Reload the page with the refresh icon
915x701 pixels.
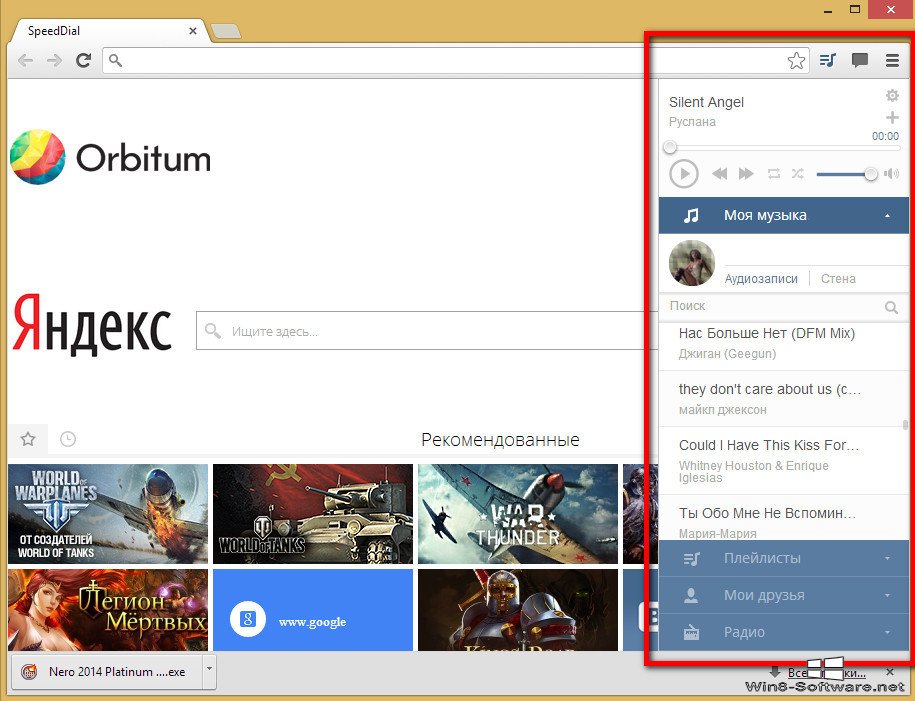(83, 60)
